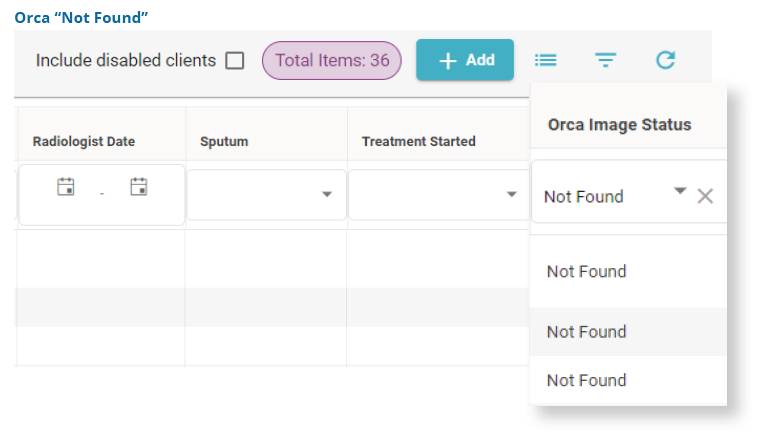Click the Orca Image Status column header

(619, 125)
